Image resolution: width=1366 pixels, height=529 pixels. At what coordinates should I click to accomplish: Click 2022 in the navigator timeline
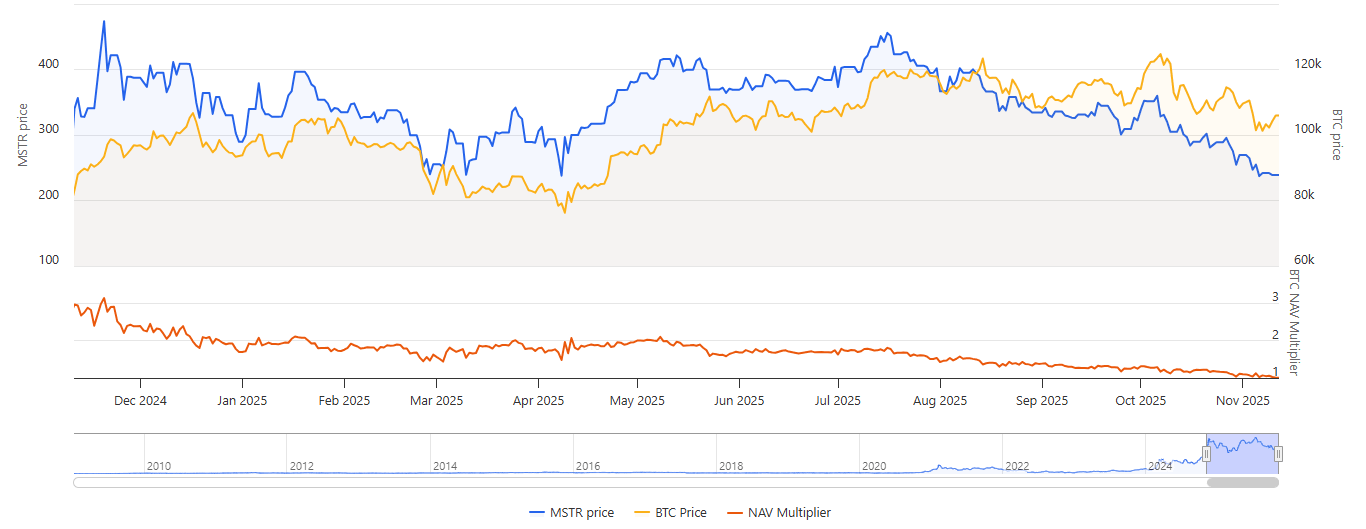click(x=1017, y=466)
